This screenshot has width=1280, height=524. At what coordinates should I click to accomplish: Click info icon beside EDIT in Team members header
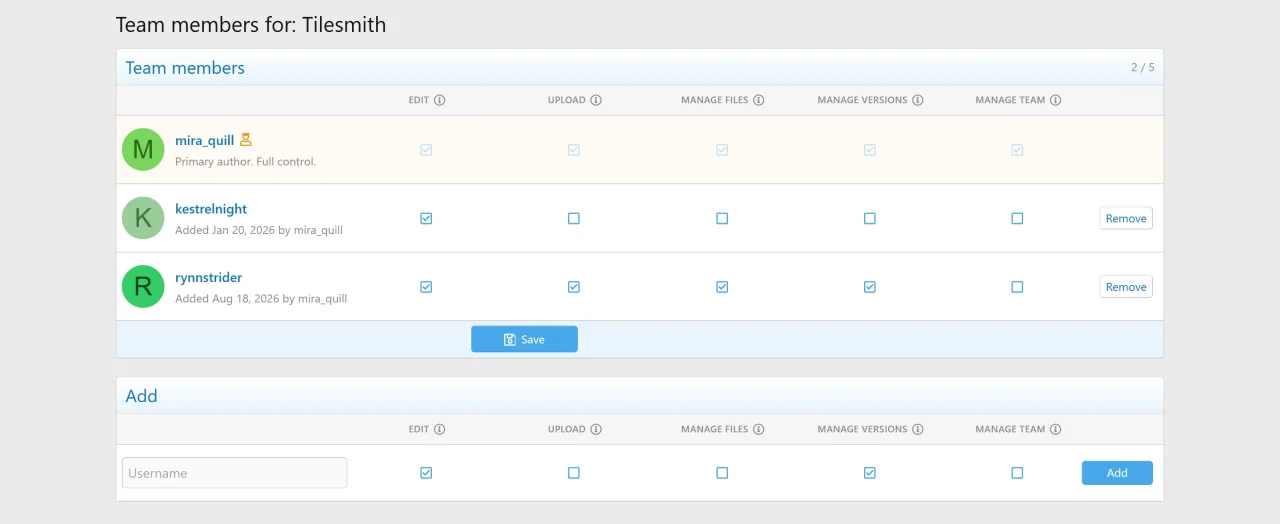coord(439,100)
